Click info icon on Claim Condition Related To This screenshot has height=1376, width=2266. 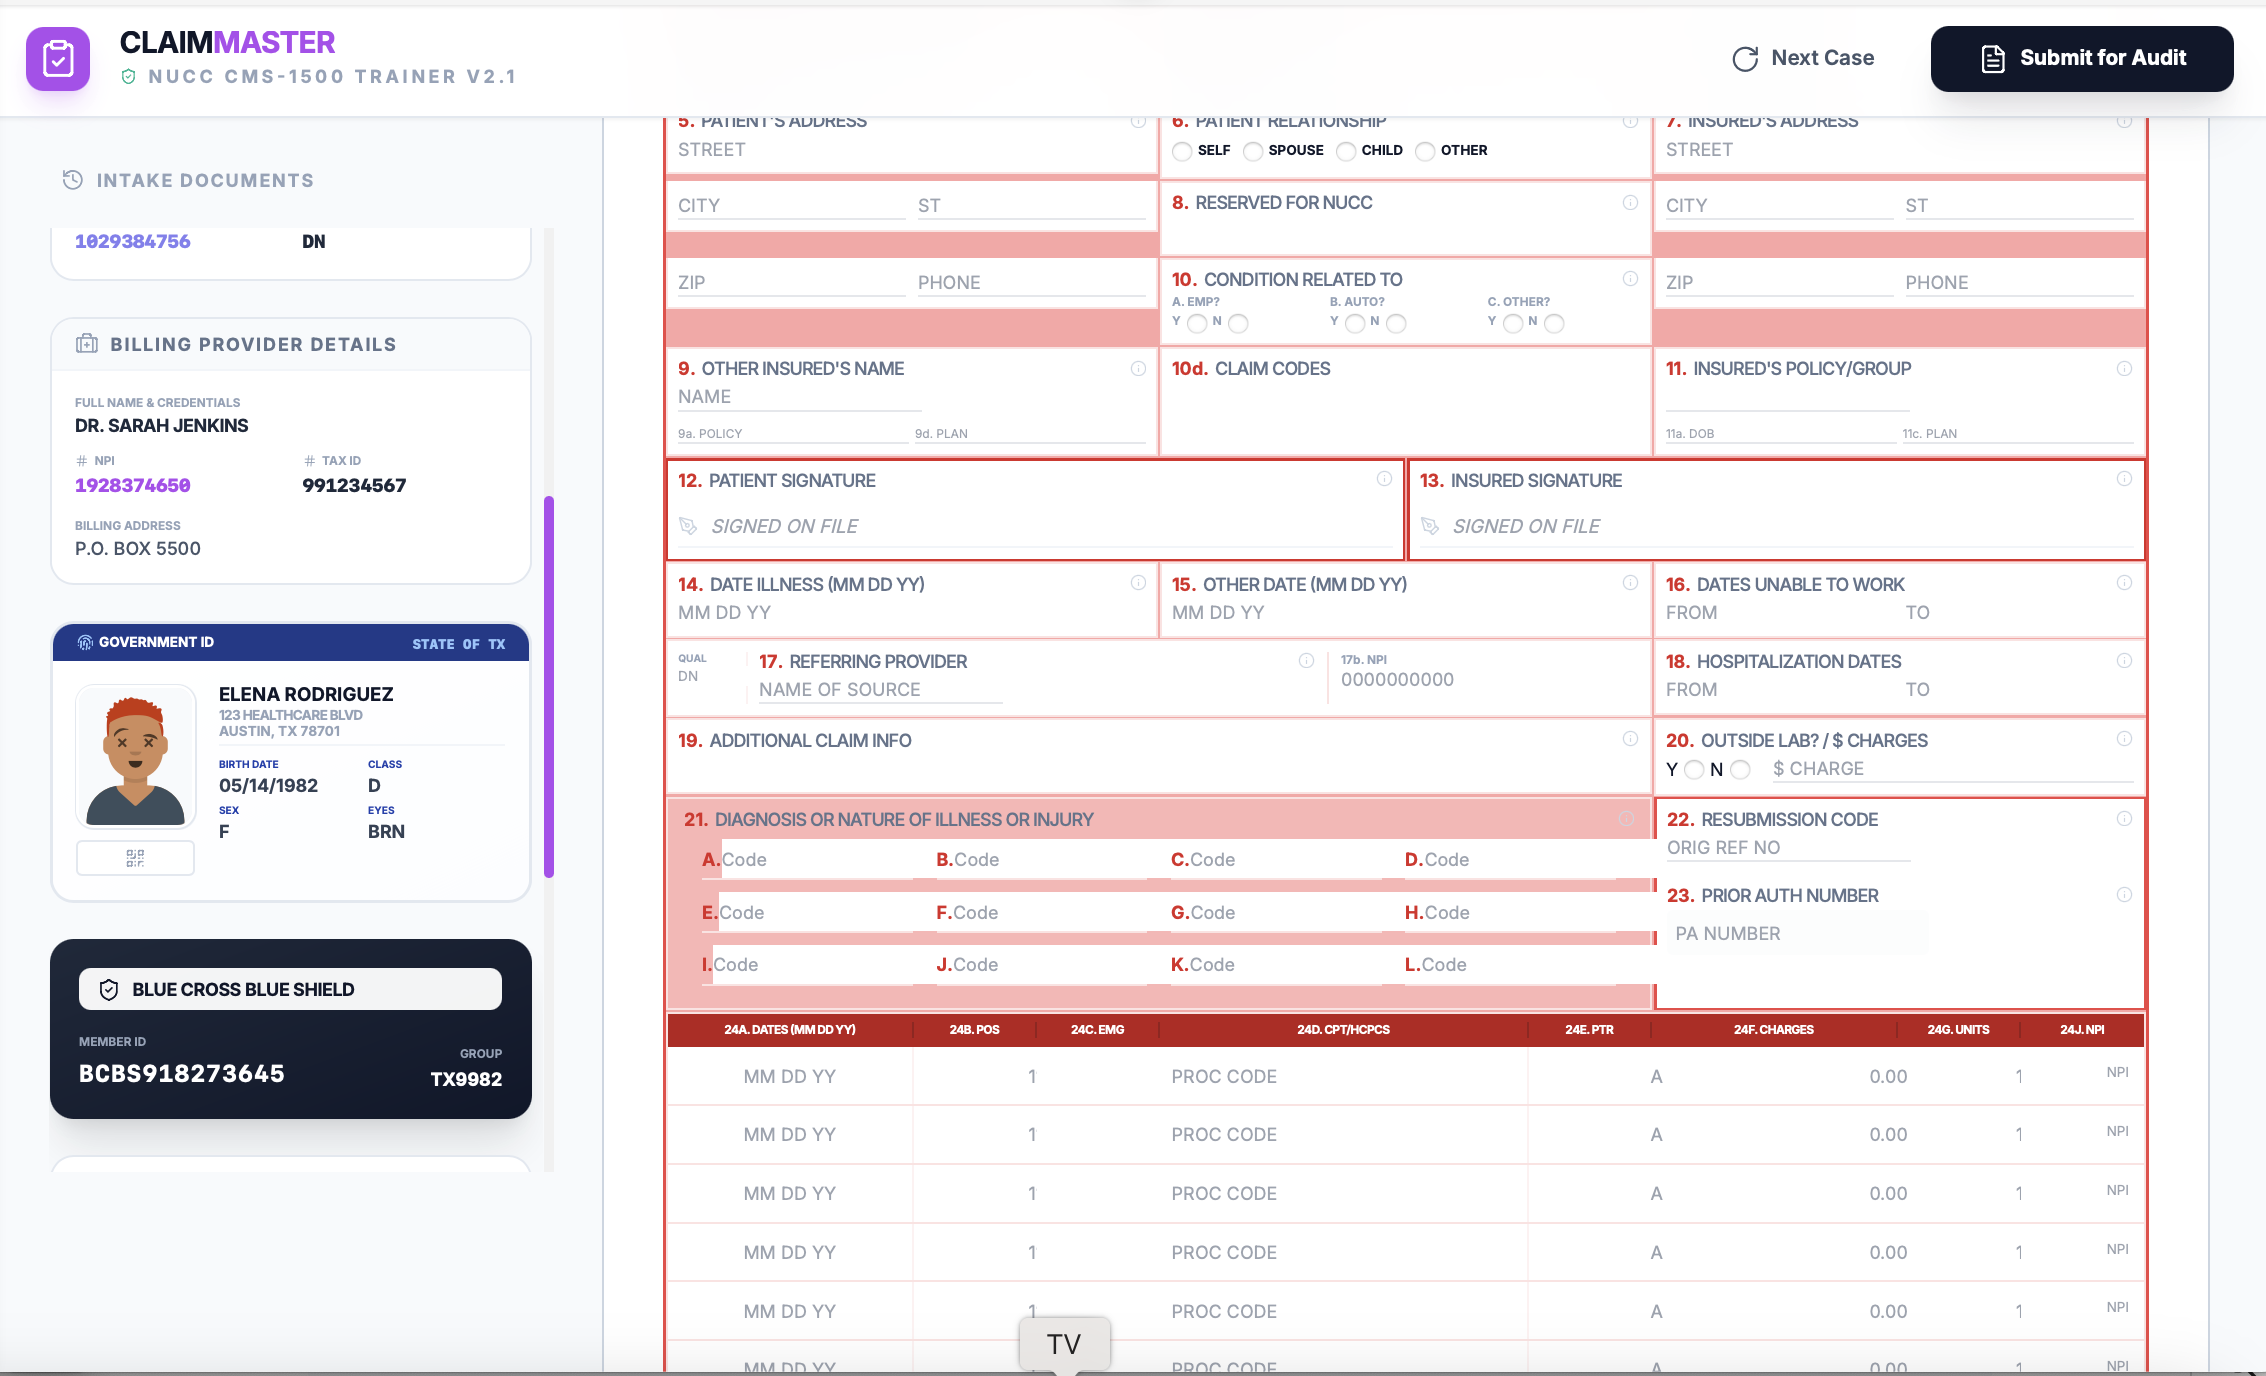[x=1630, y=279]
